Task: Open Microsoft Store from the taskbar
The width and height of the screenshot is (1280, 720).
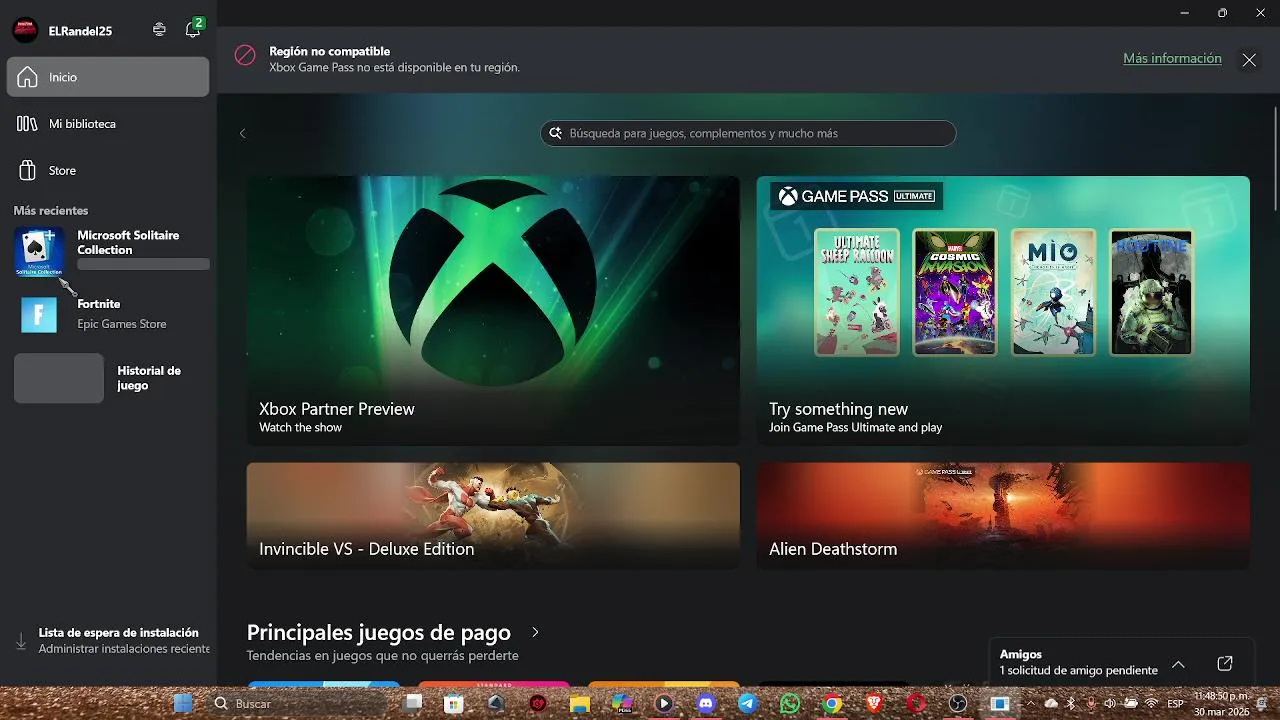Action: coord(454,704)
